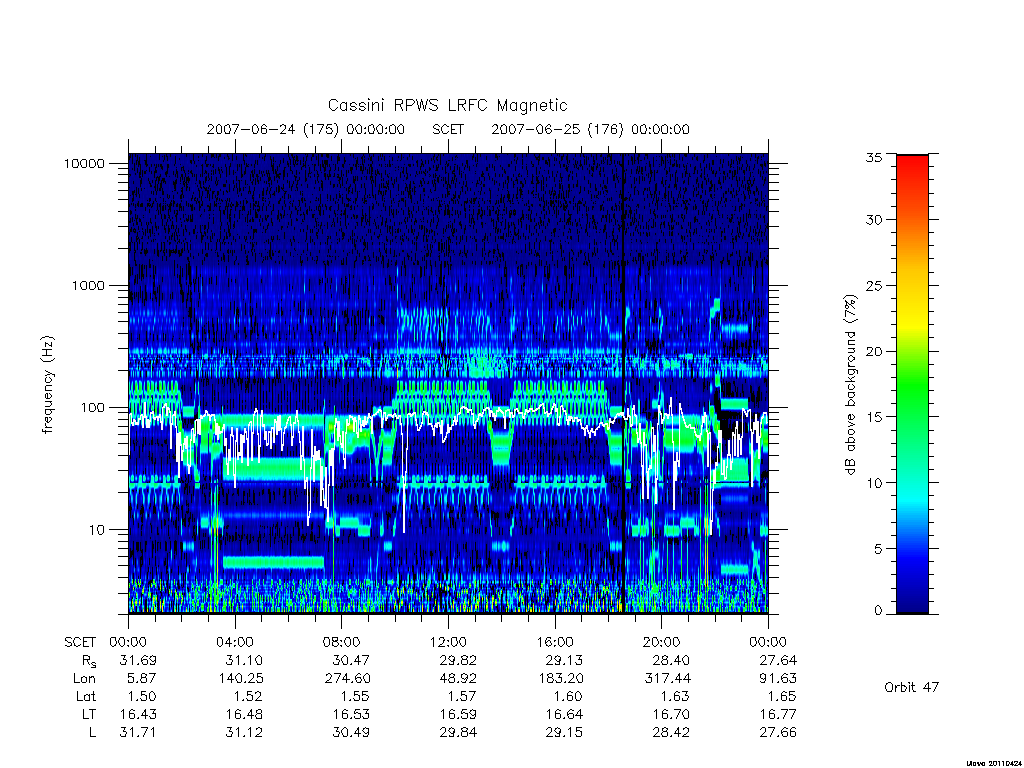Click the 'Orbit 47' label

tap(912, 687)
